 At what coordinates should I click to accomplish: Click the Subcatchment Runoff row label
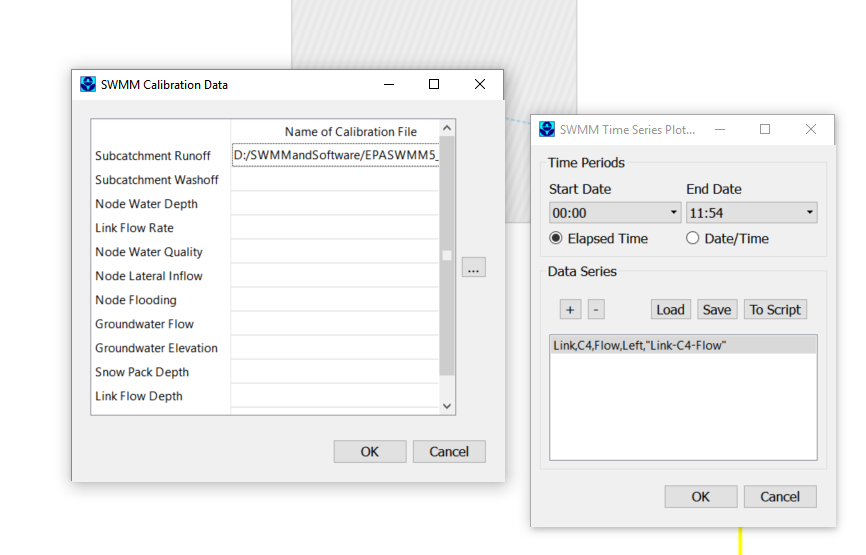152,156
